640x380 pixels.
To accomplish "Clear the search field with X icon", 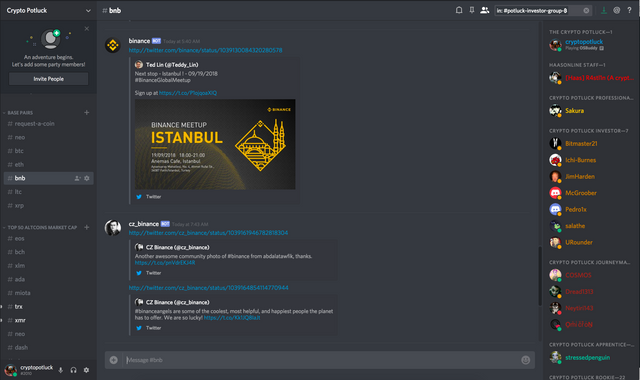I will tap(586, 11).
